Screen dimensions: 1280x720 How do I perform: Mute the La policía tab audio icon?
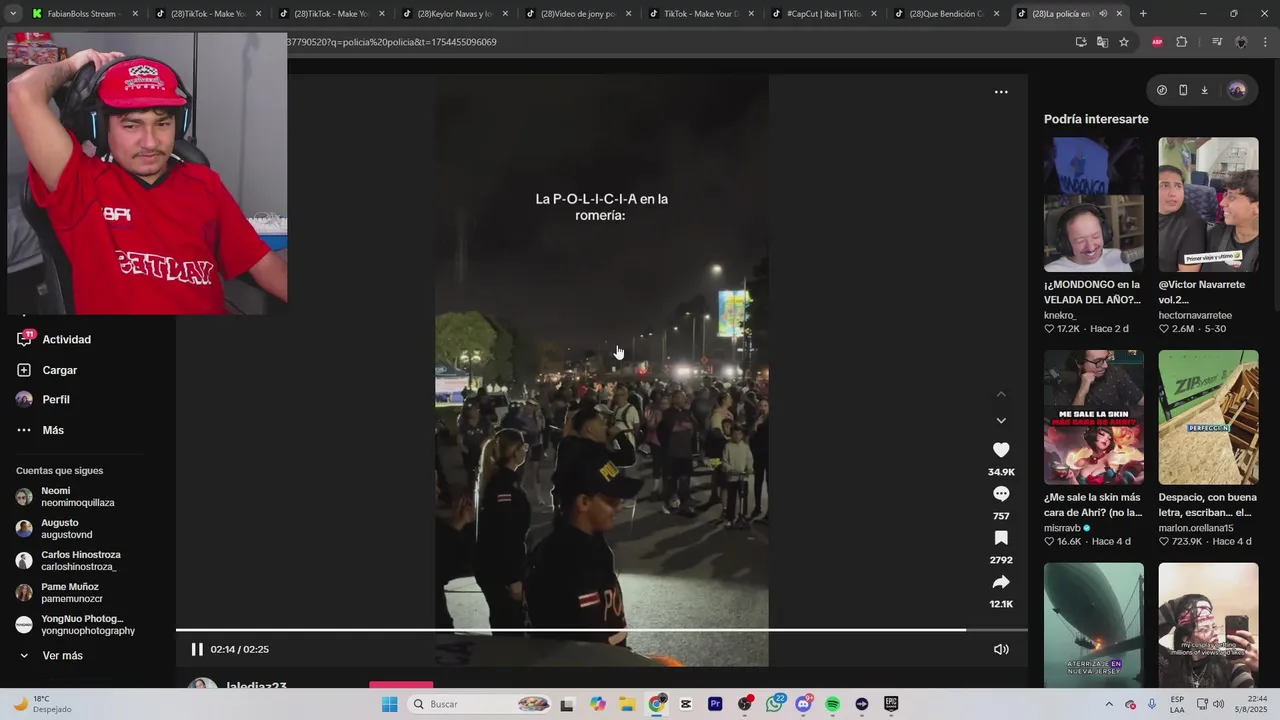point(1103,14)
